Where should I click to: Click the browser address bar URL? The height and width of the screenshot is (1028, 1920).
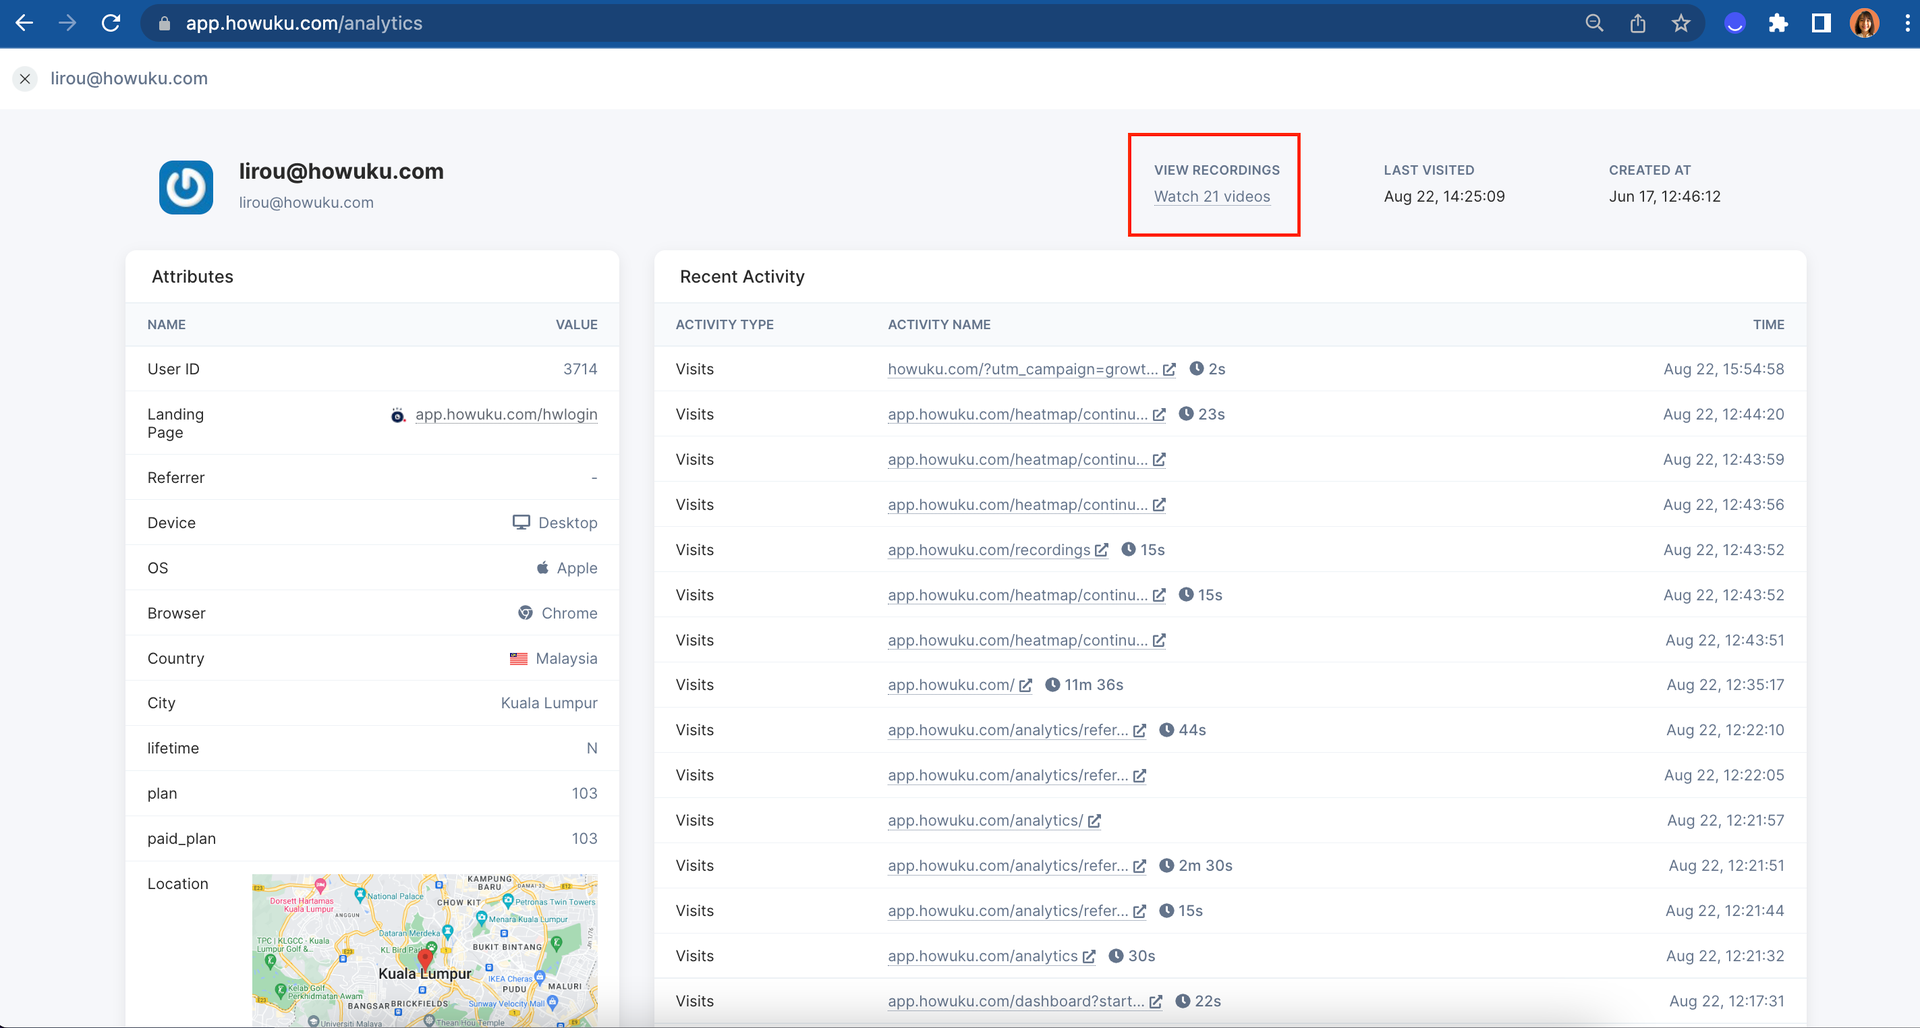pyautogui.click(x=304, y=23)
